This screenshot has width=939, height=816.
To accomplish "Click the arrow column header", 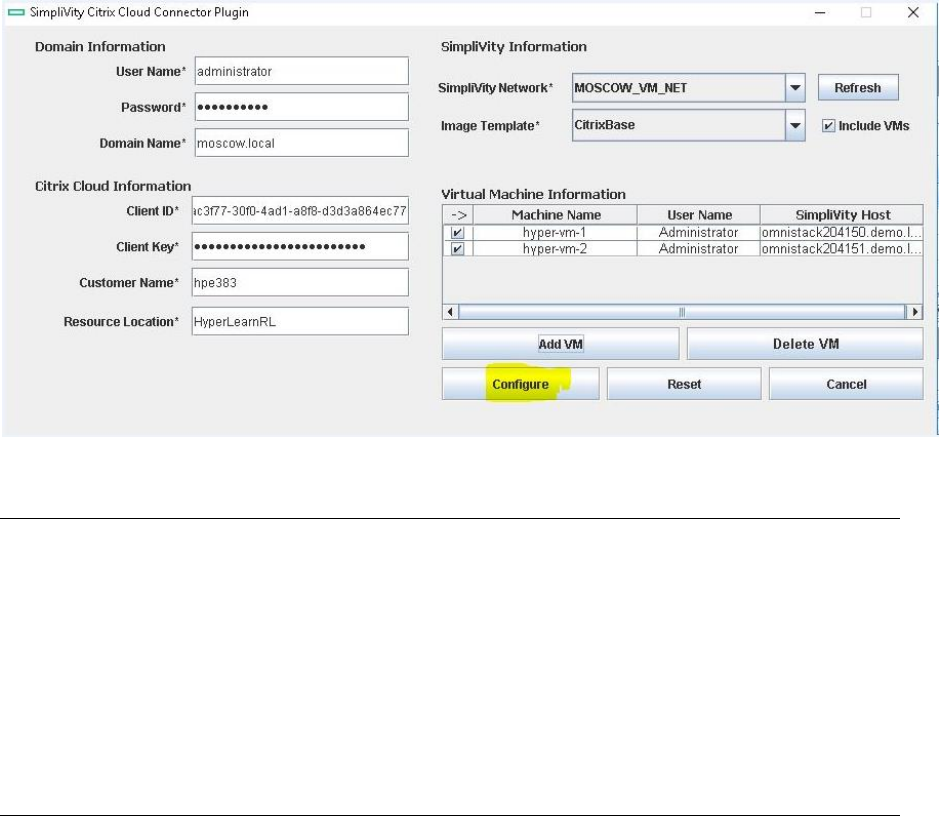I will (x=458, y=215).
